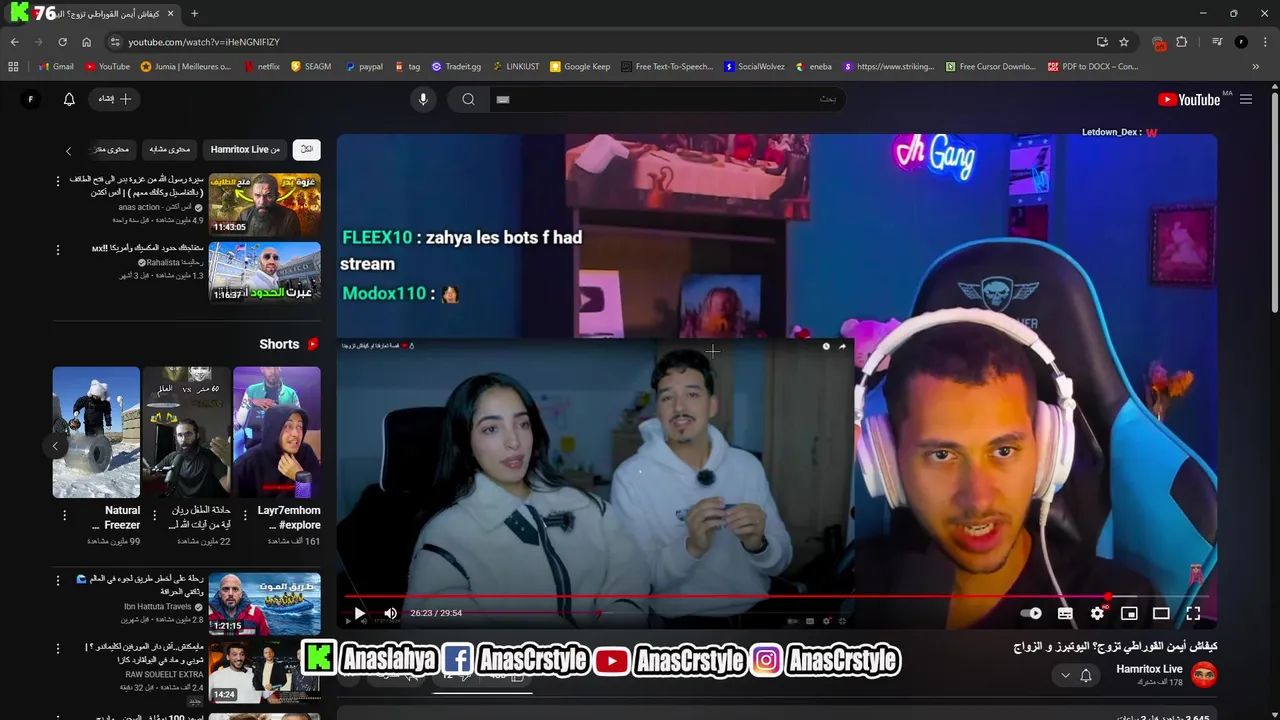Open the Gmail bookmark
Image resolution: width=1280 pixels, height=720 pixels.
pyautogui.click(x=56, y=67)
